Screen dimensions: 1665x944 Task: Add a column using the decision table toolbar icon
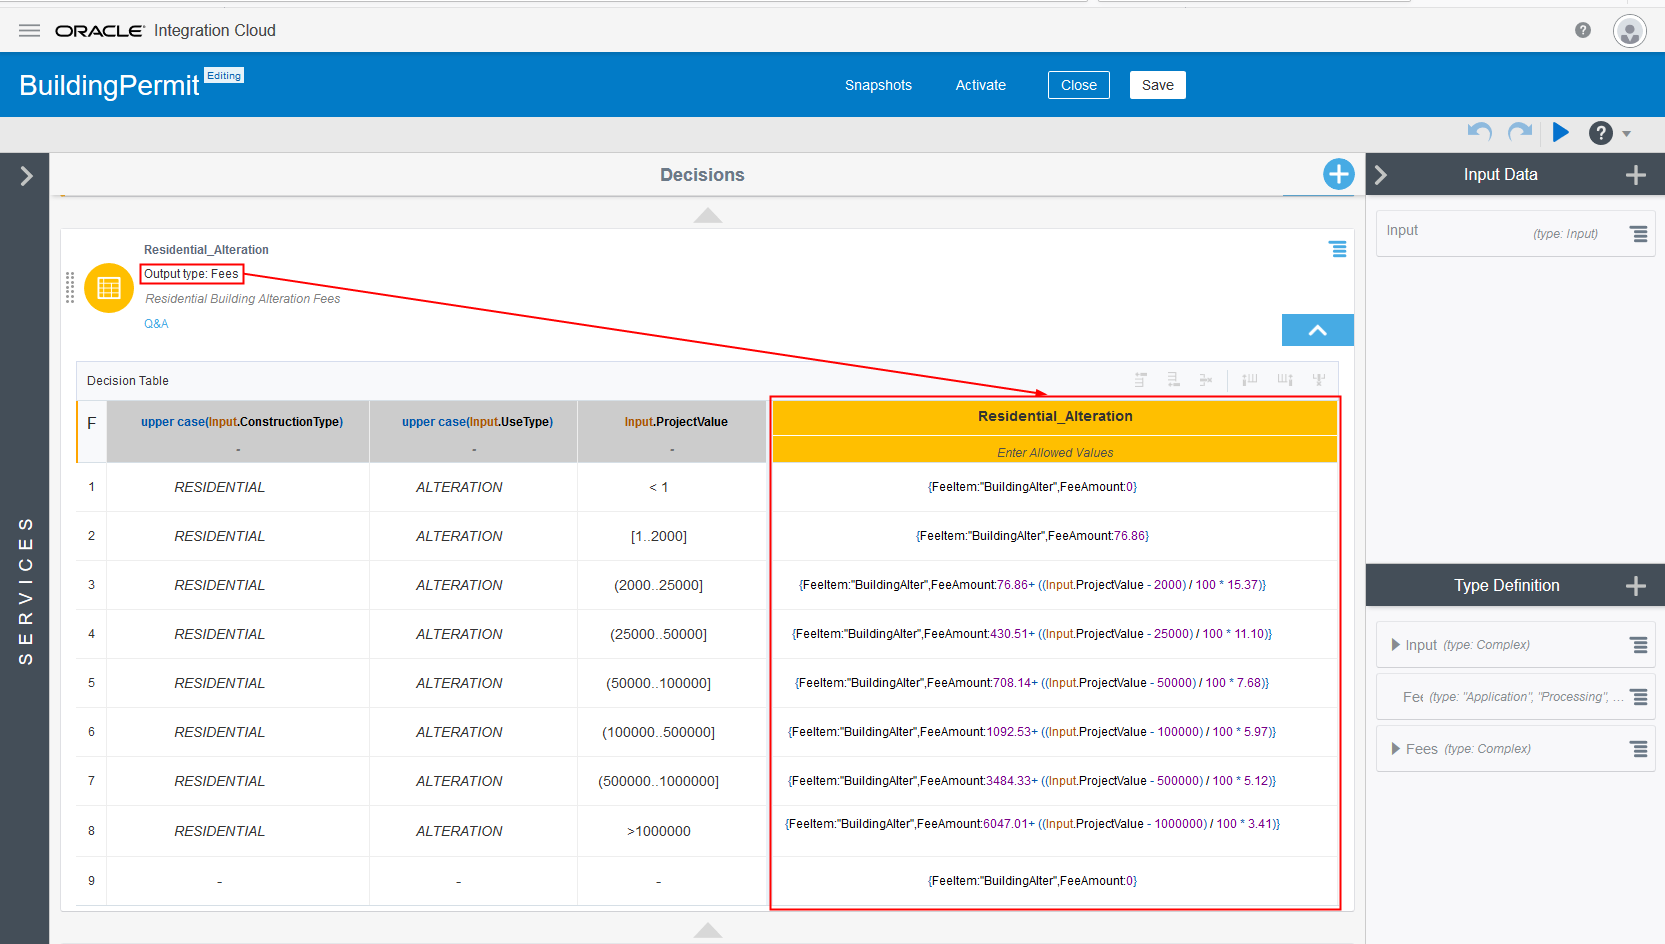click(x=1248, y=379)
